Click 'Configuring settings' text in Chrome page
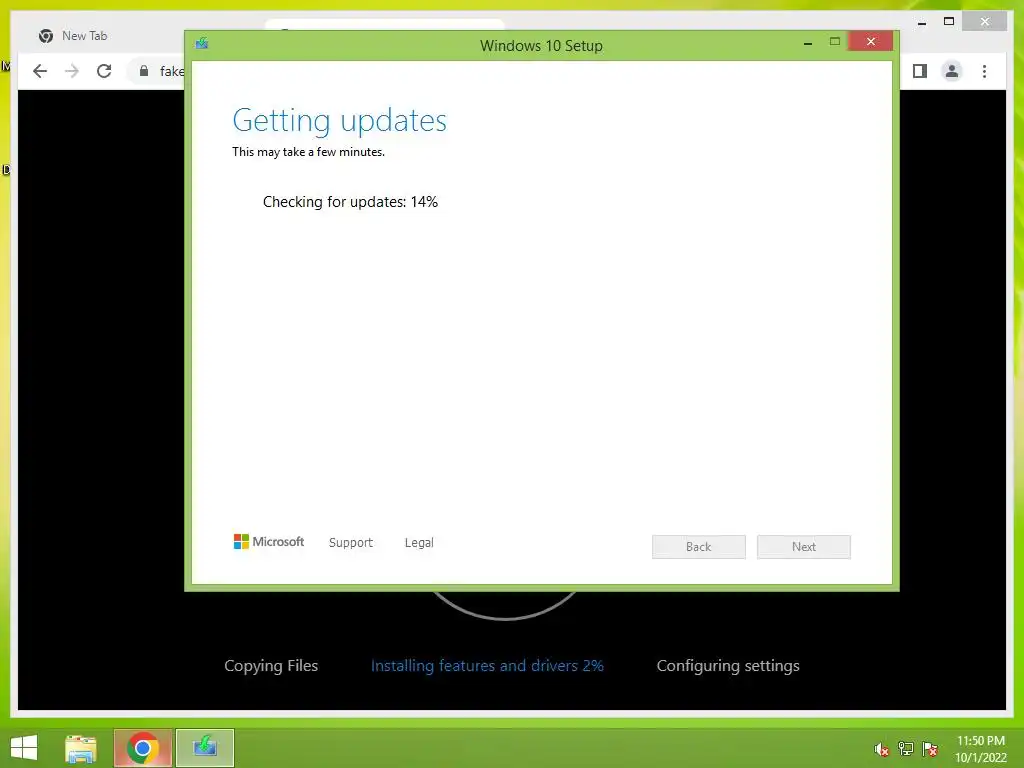This screenshot has height=768, width=1024. (728, 665)
